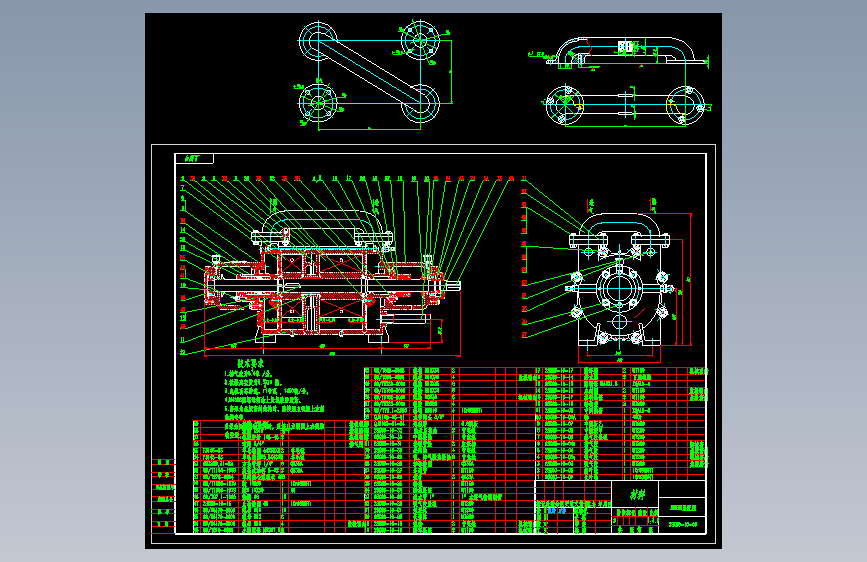The width and height of the screenshot is (867, 562).
Task: Click the red hatched pump body in the section view
Action: point(321,290)
